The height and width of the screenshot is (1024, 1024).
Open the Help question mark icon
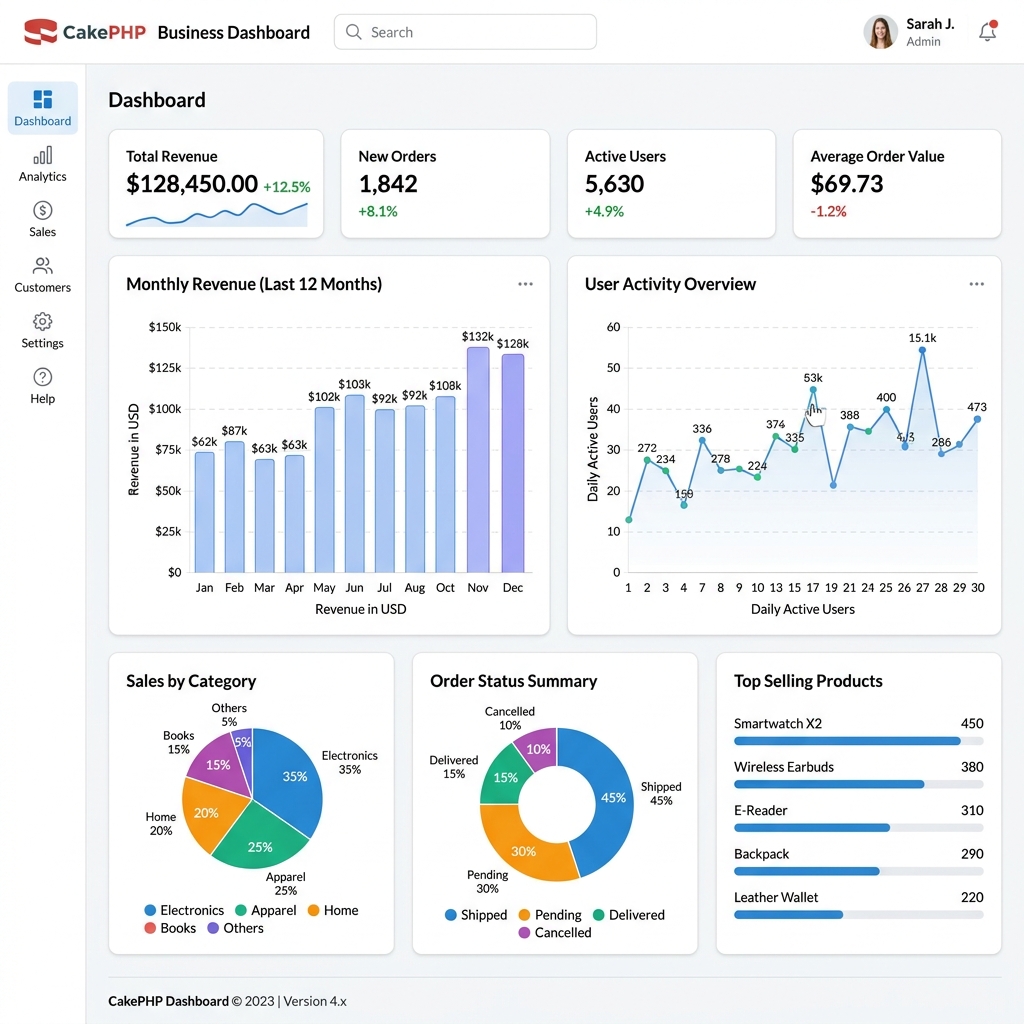pos(42,377)
